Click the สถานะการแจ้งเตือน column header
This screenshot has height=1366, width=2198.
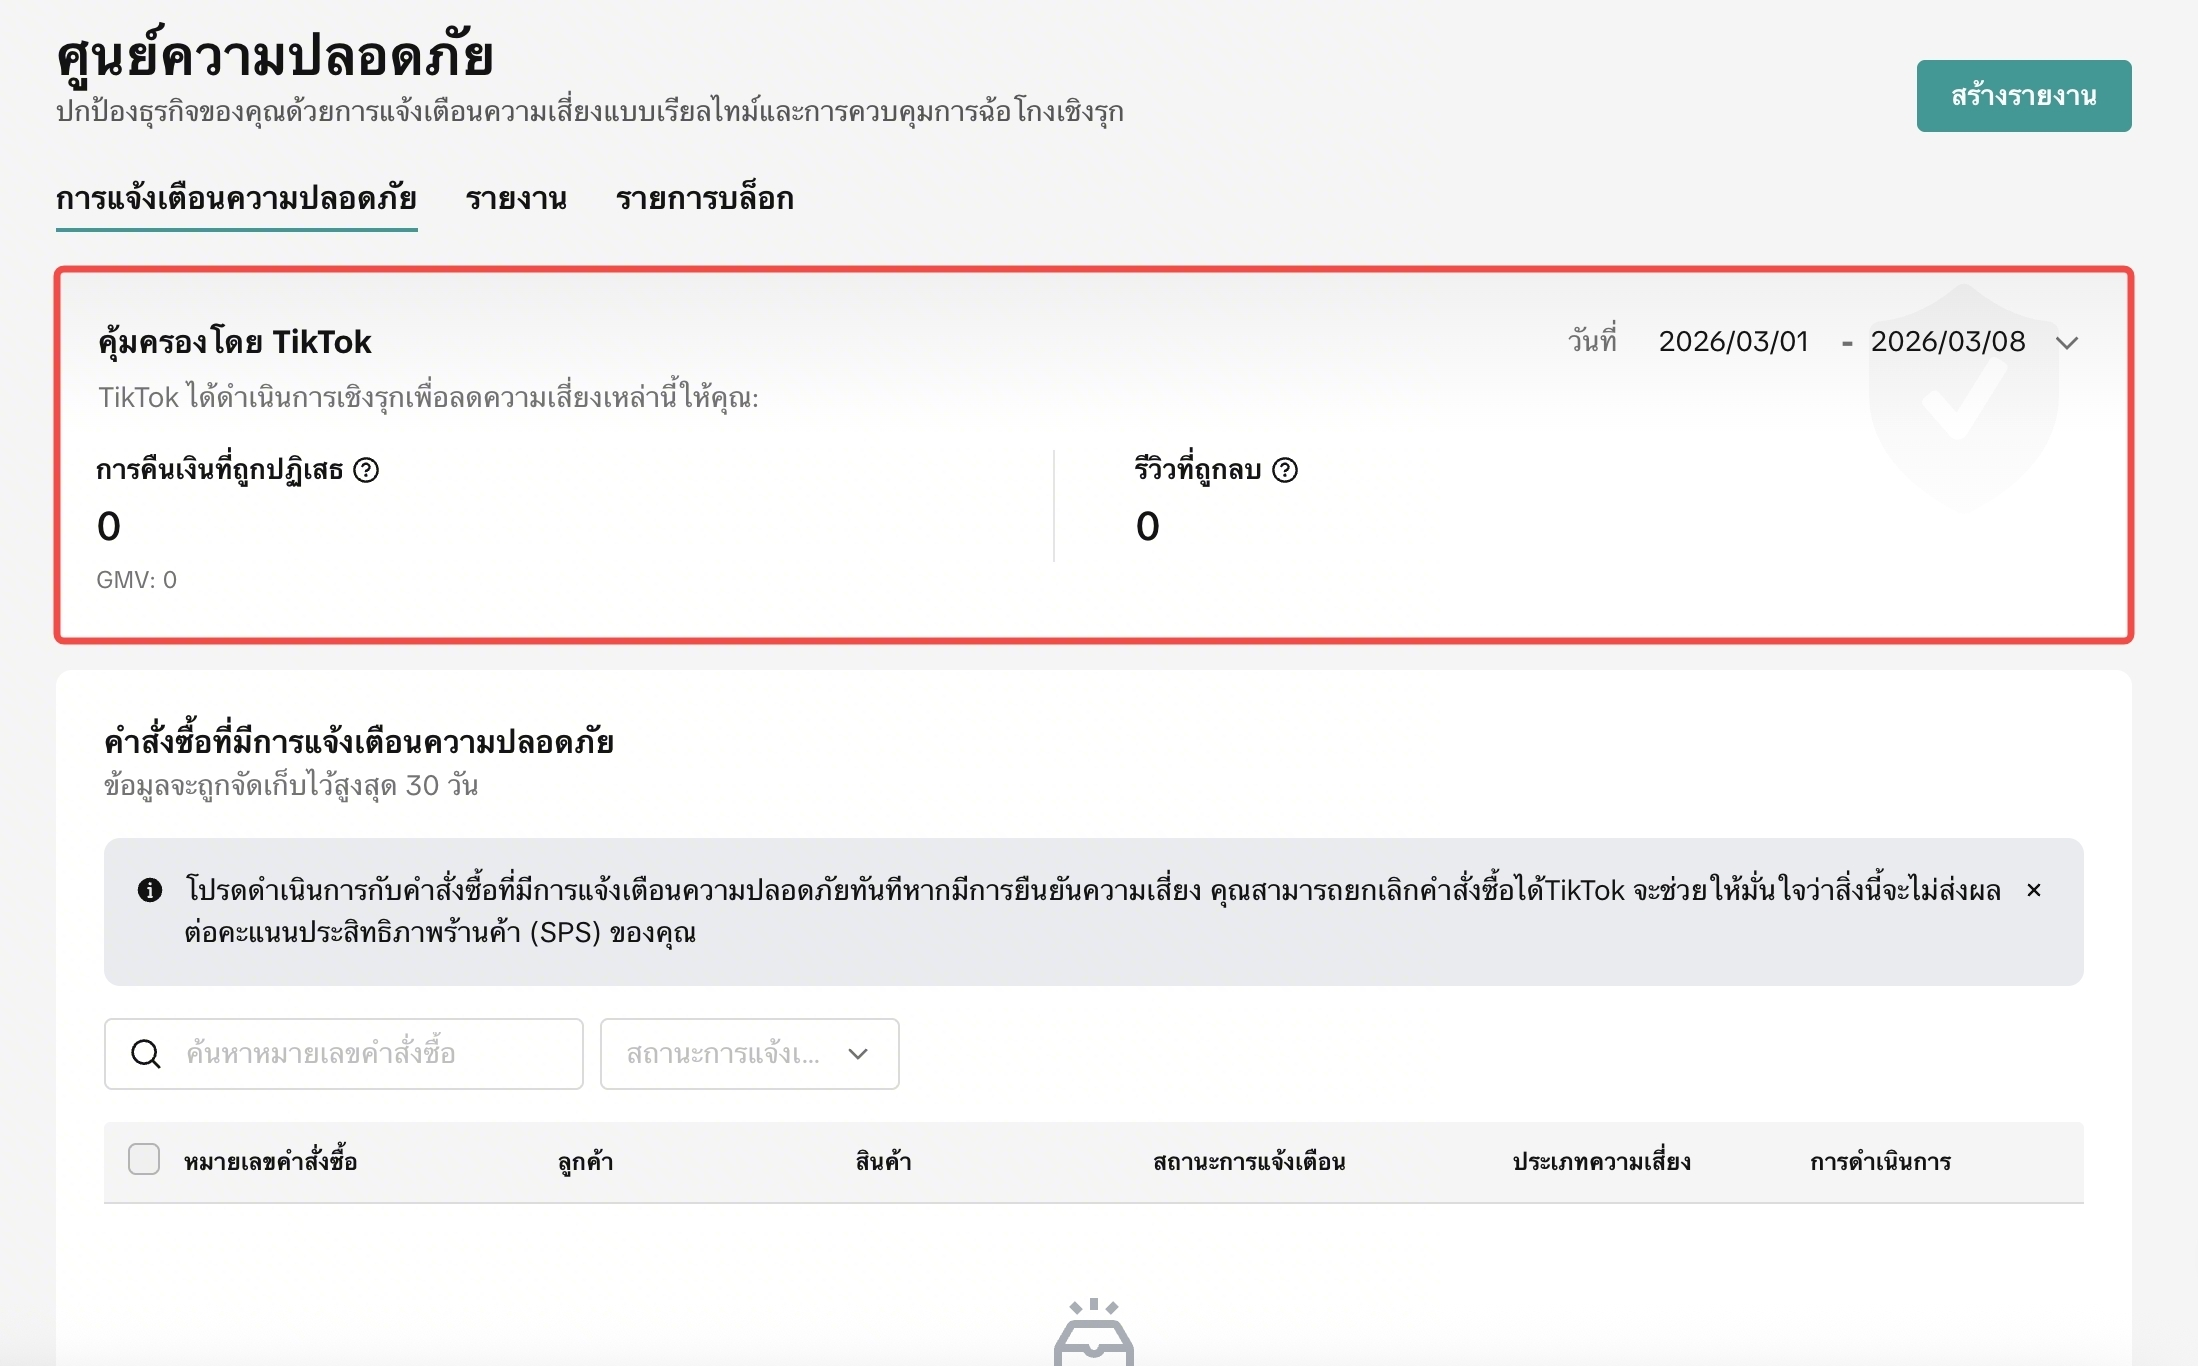1248,1162
